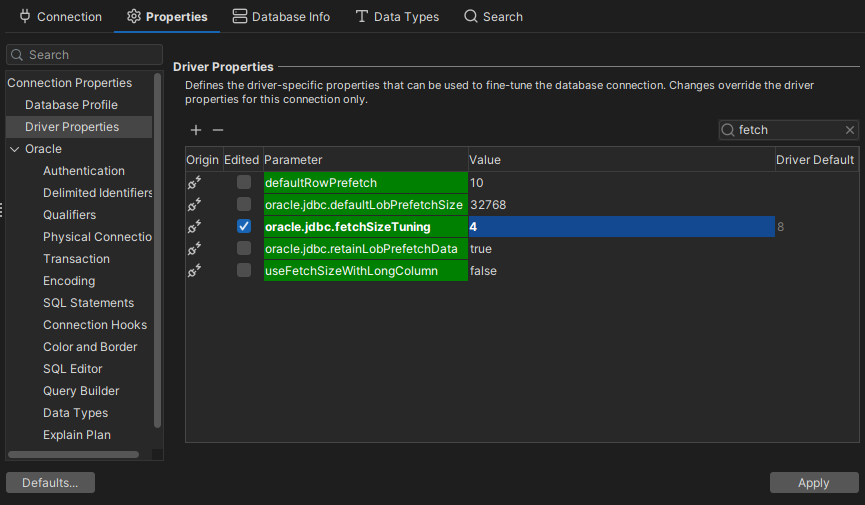
Task: Click the plus icon to add property
Action: 196,130
